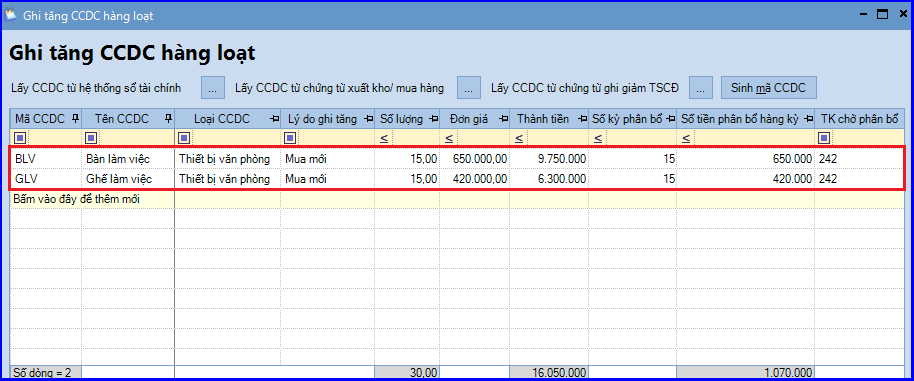
Task: Select periodic allocation 650.000
Action: [x=746, y=158]
